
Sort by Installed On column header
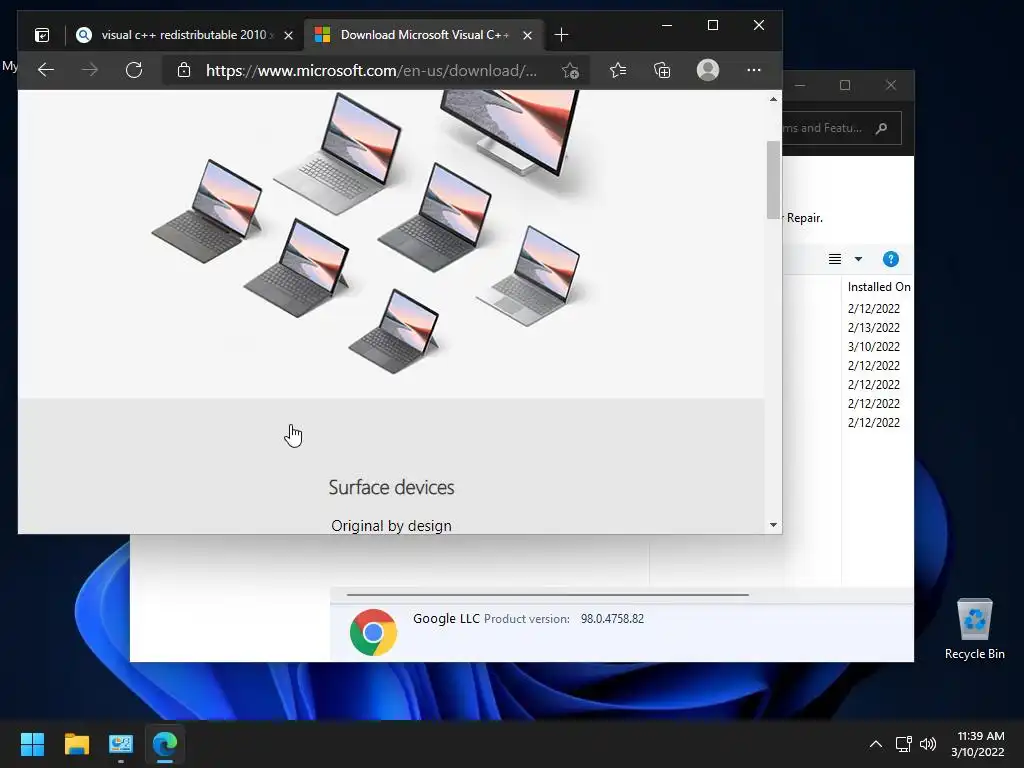(x=878, y=287)
